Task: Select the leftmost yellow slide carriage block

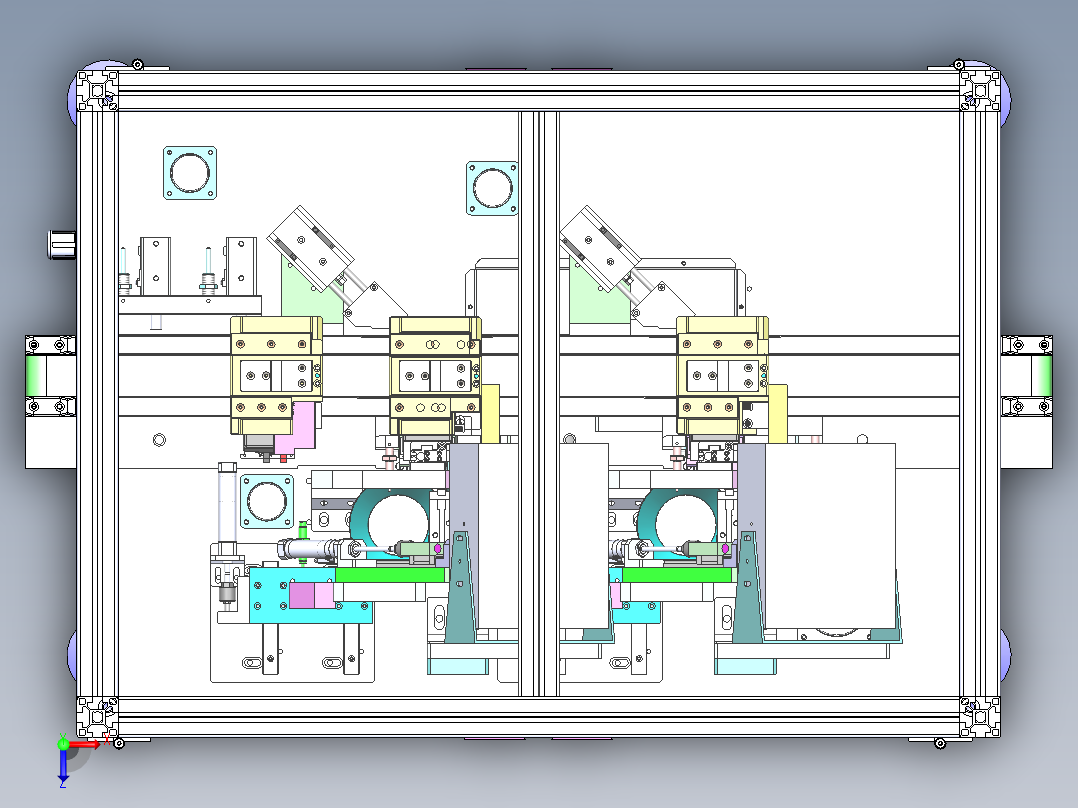Action: (x=276, y=375)
